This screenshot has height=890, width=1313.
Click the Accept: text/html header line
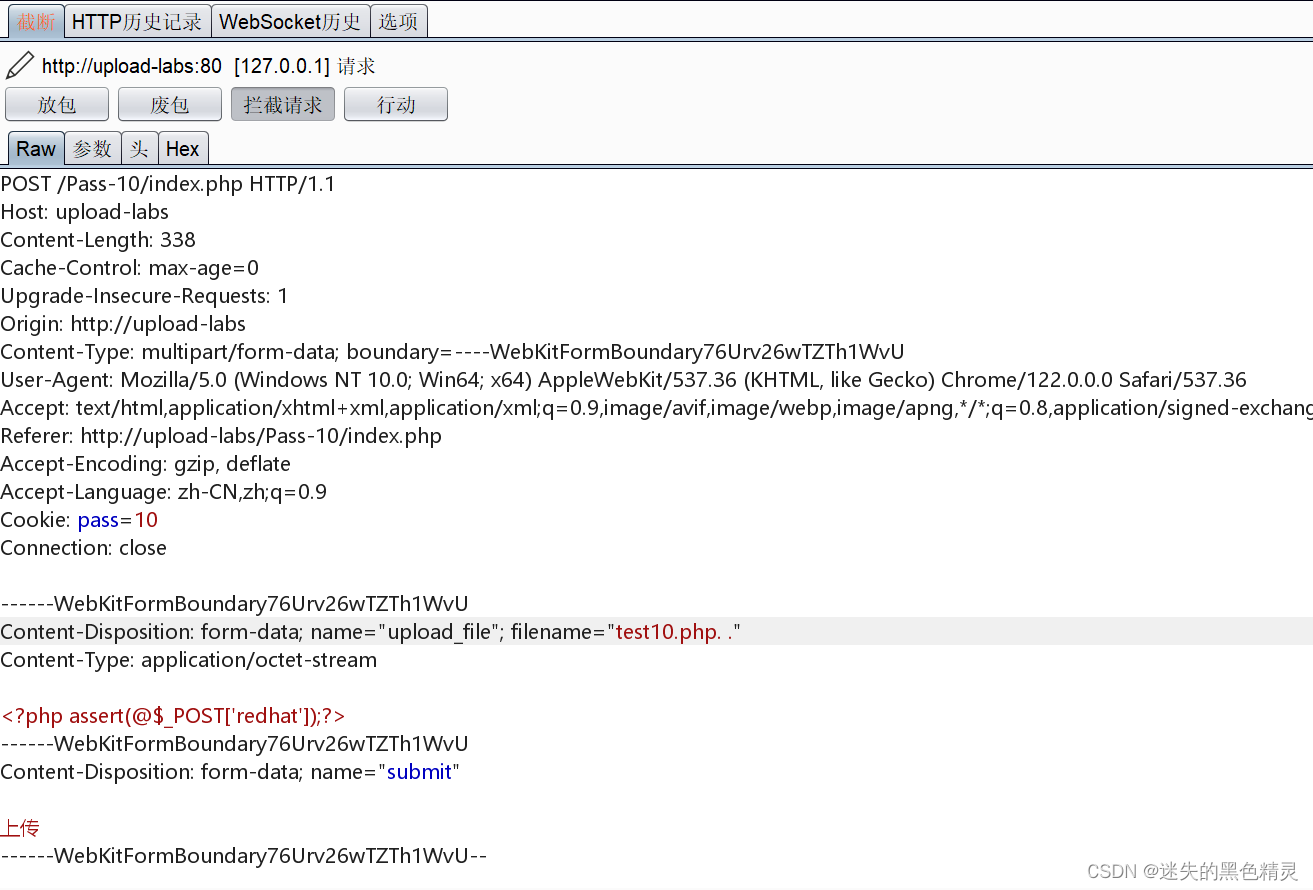(656, 408)
